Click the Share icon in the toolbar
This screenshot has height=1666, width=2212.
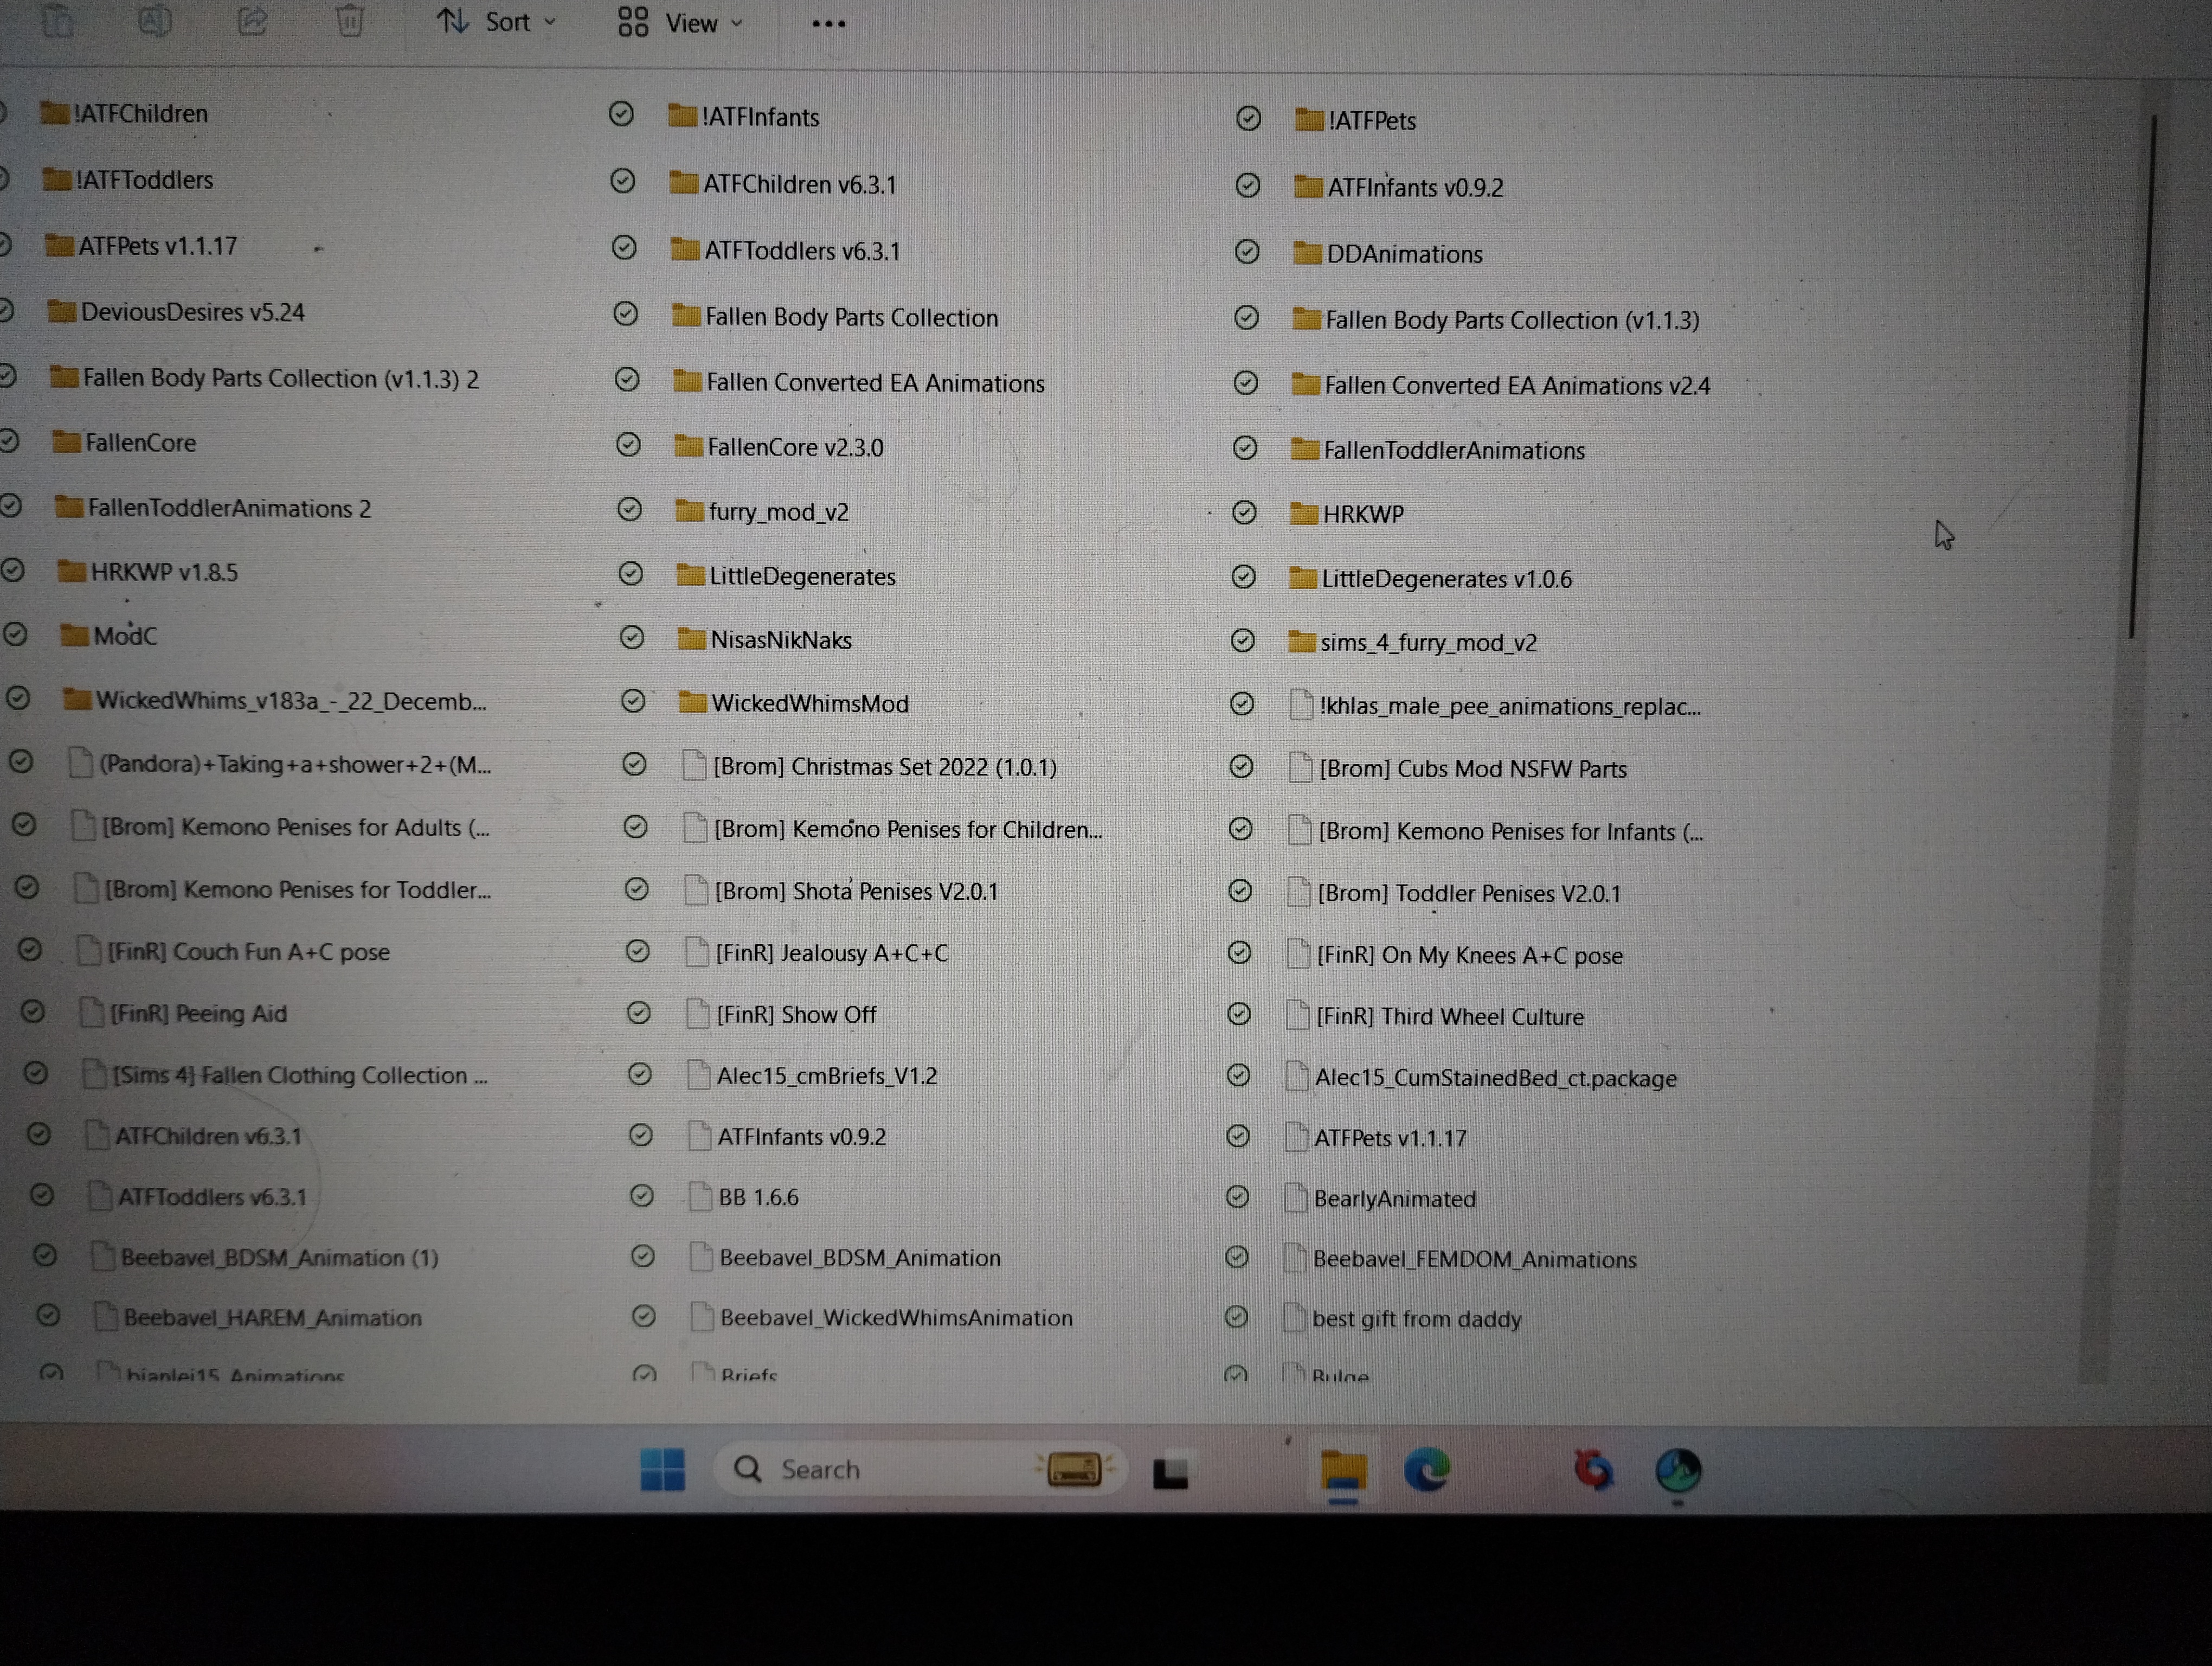252,20
